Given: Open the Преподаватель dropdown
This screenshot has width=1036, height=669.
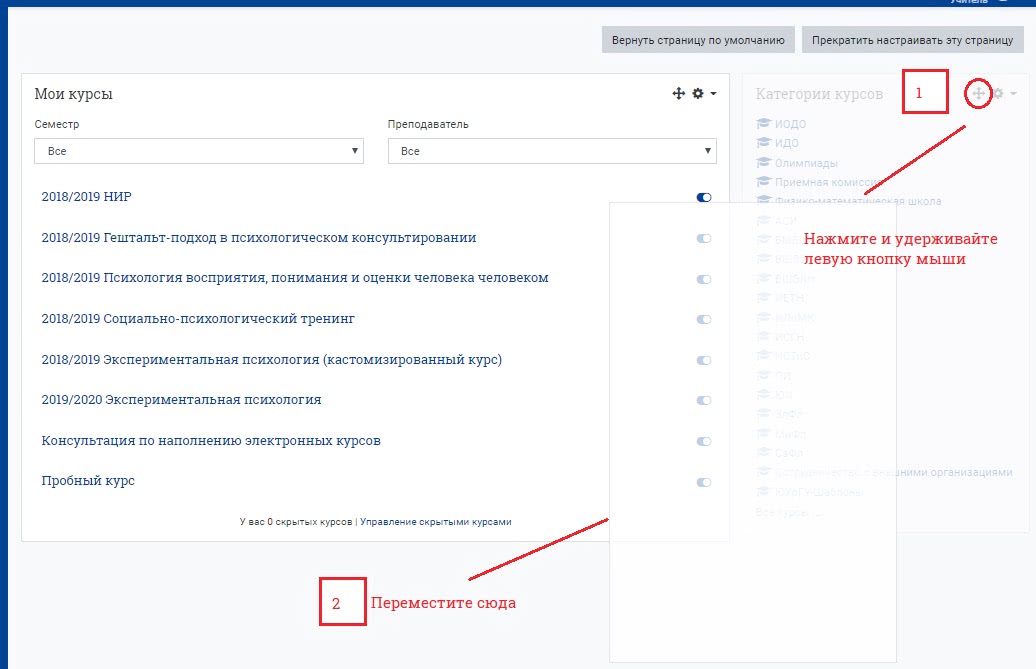Looking at the screenshot, I should click(x=552, y=151).
